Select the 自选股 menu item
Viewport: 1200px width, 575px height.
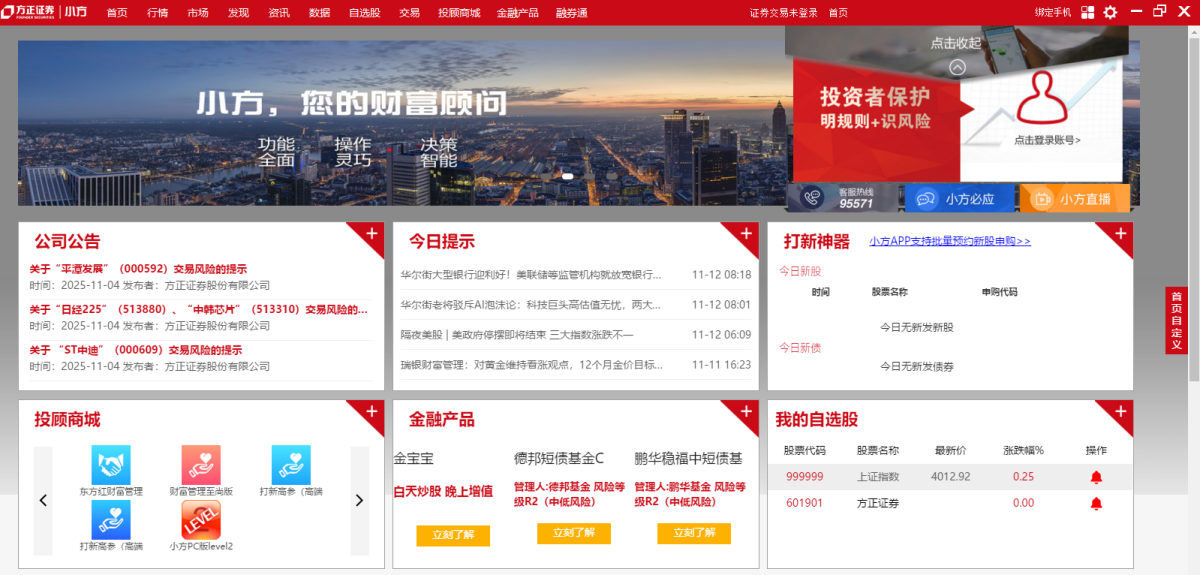(364, 13)
